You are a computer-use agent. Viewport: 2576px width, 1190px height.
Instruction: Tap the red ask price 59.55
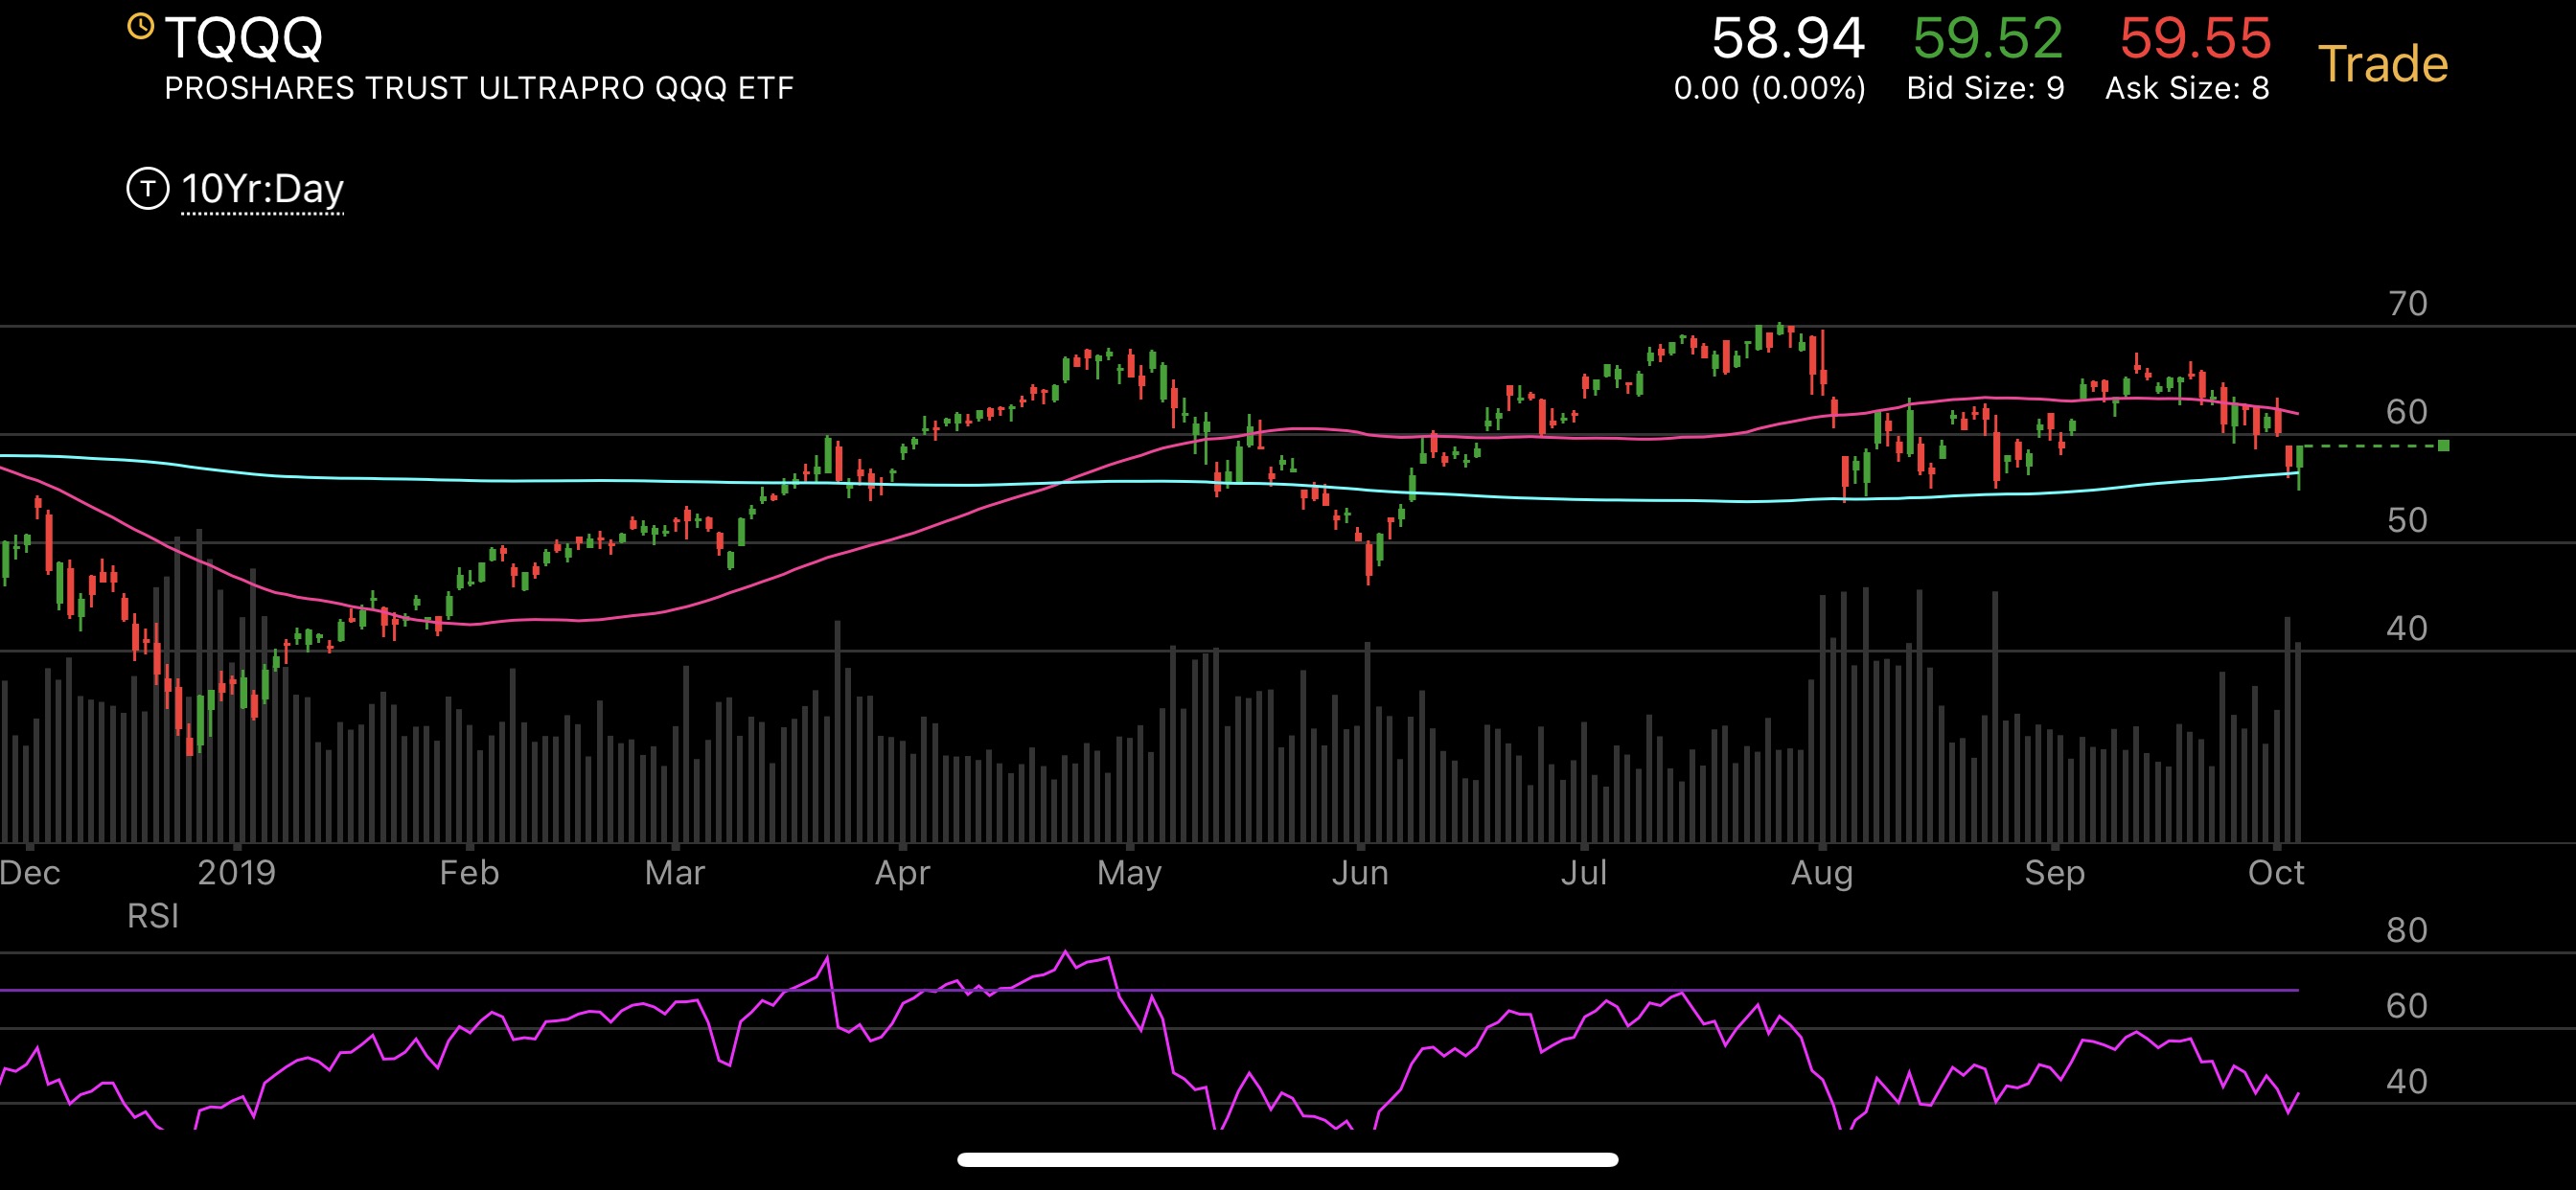point(2195,39)
